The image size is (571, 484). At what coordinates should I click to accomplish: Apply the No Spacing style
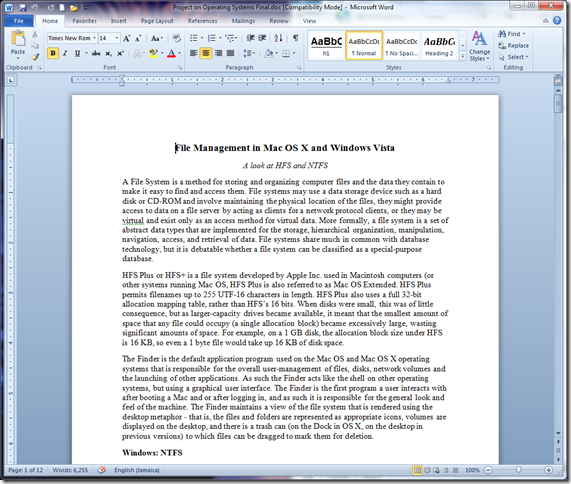pyautogui.click(x=402, y=46)
